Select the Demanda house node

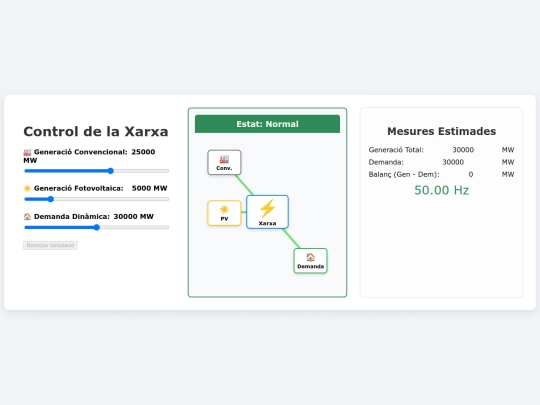pyautogui.click(x=310, y=261)
